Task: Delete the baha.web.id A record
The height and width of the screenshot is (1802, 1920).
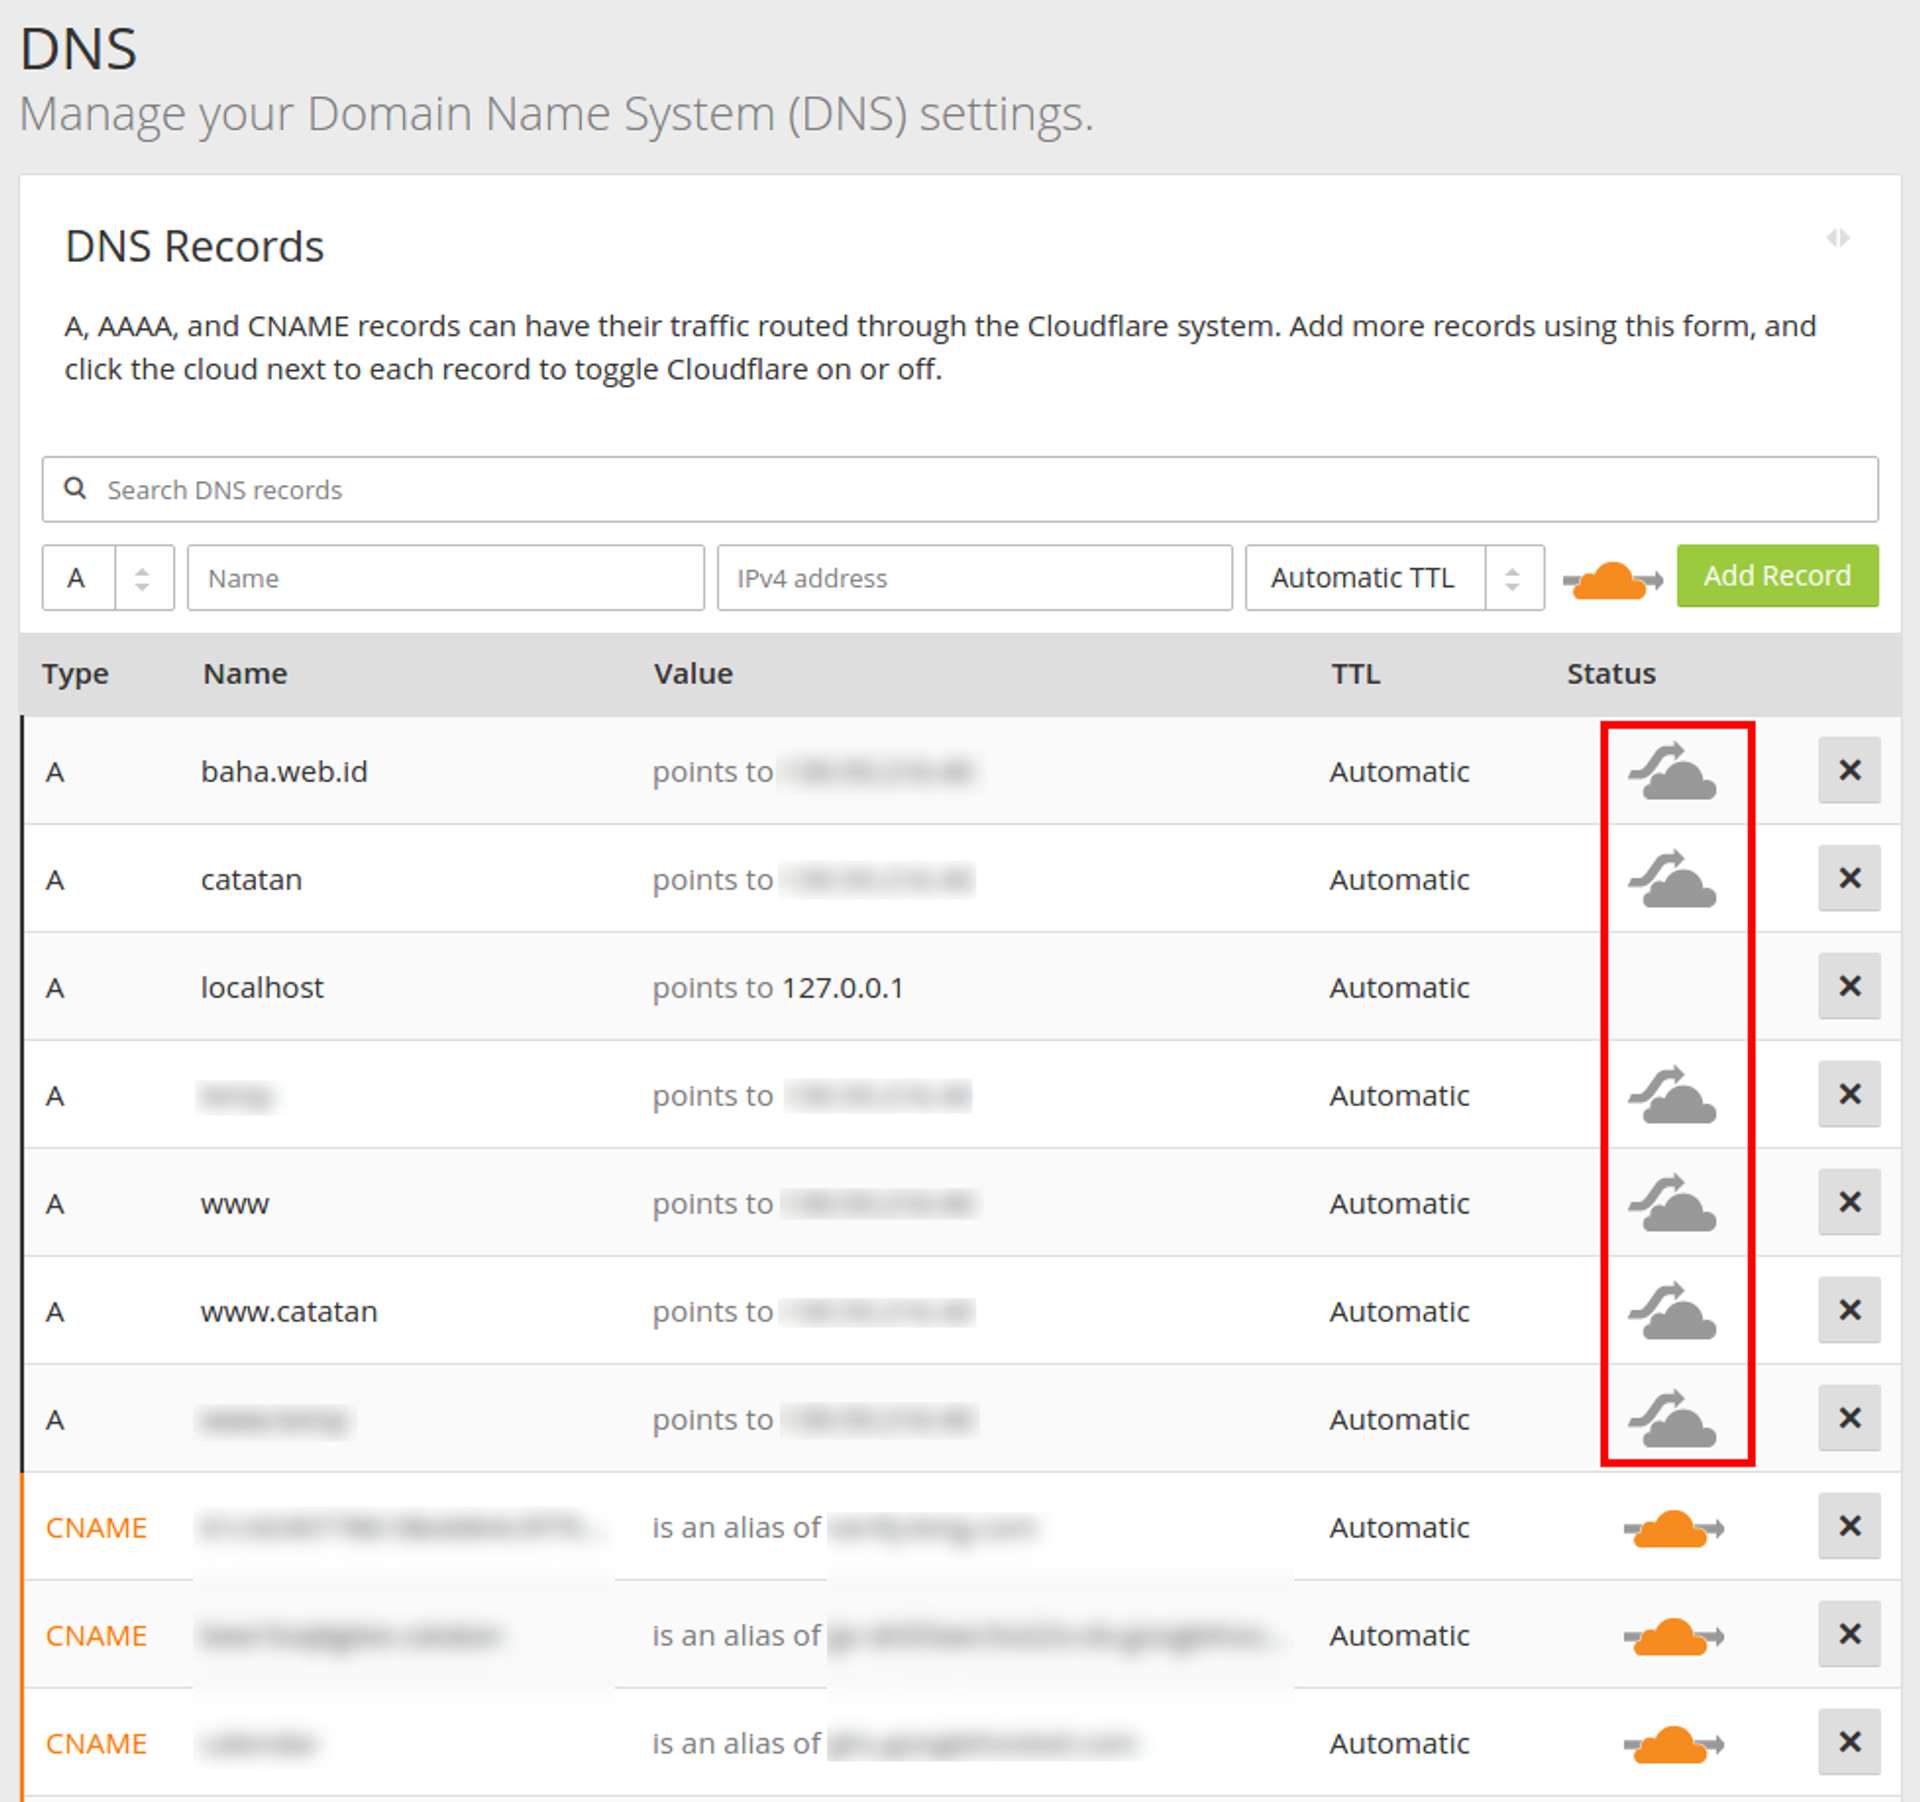Action: (x=1849, y=770)
